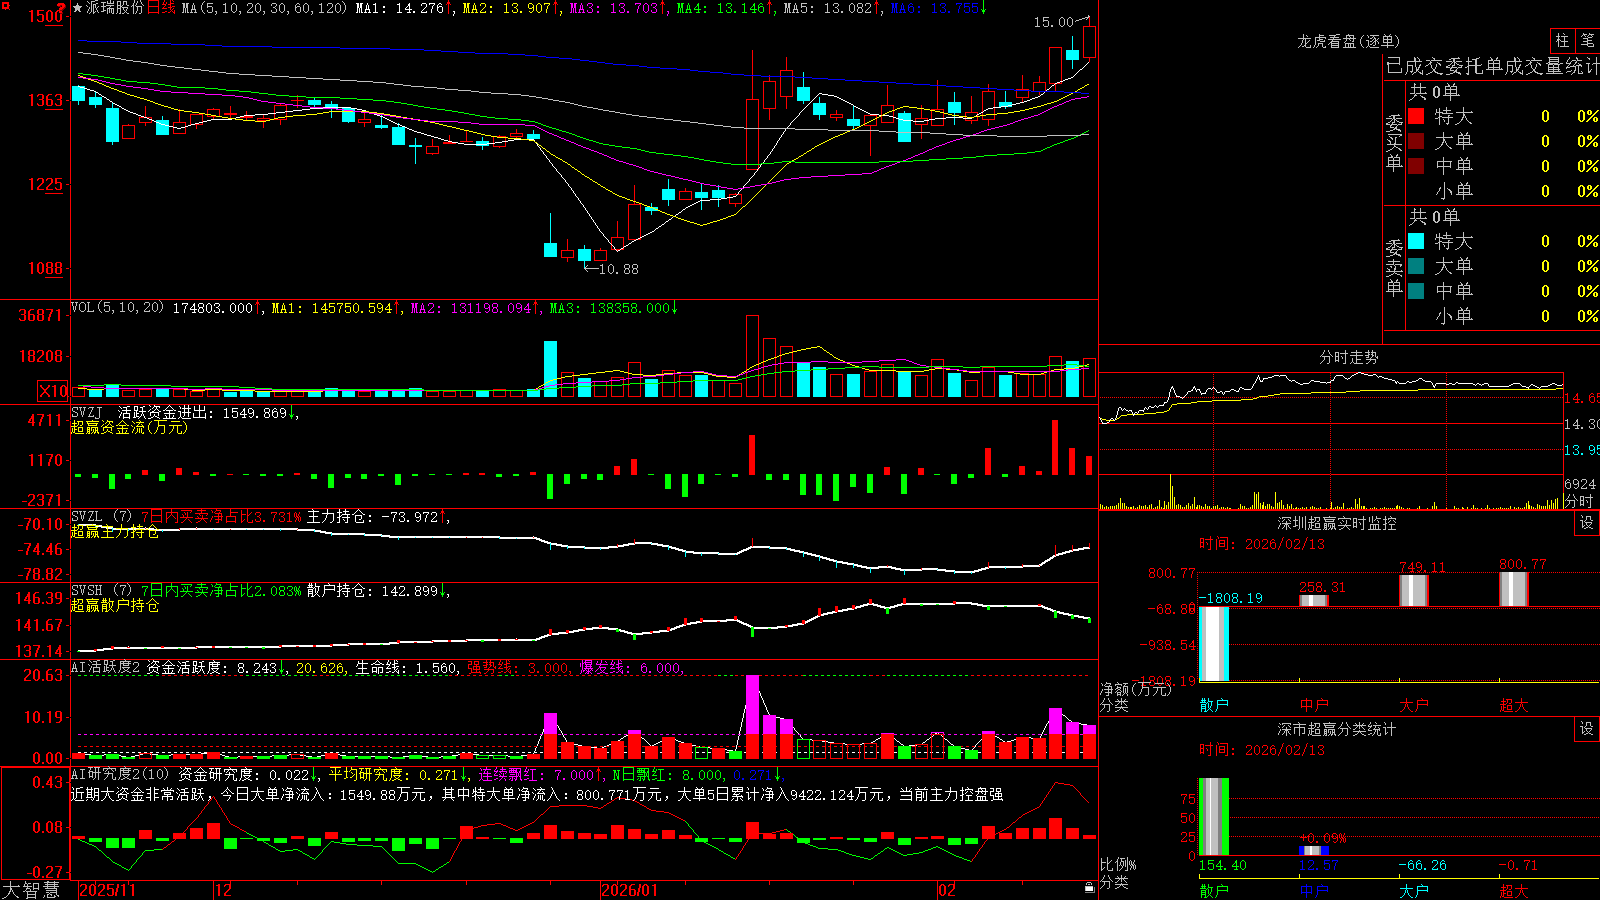The width and height of the screenshot is (1600, 900).
Task: Click the 02 month timeline marker
Action: point(947,890)
